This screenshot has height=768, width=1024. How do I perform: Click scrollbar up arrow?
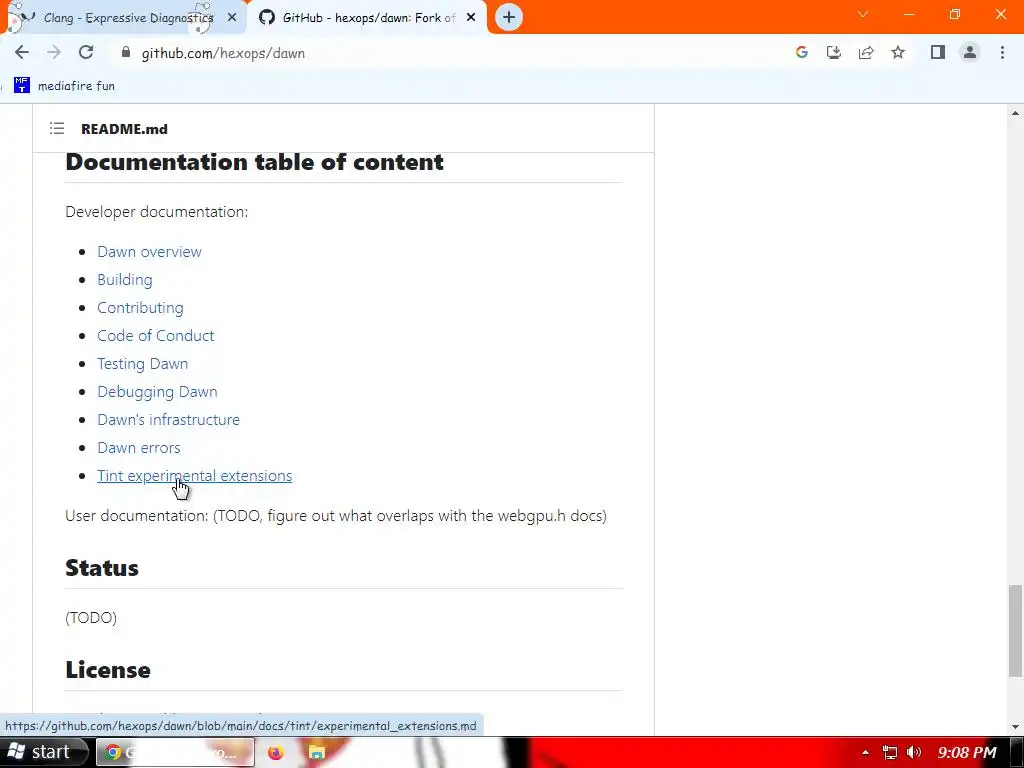click(x=1015, y=114)
